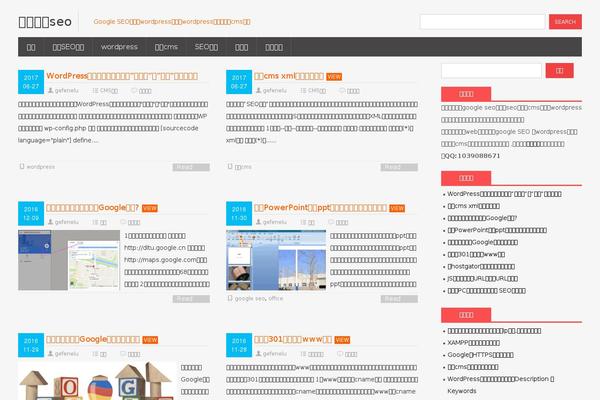Open the cms xml post title link

289,76
